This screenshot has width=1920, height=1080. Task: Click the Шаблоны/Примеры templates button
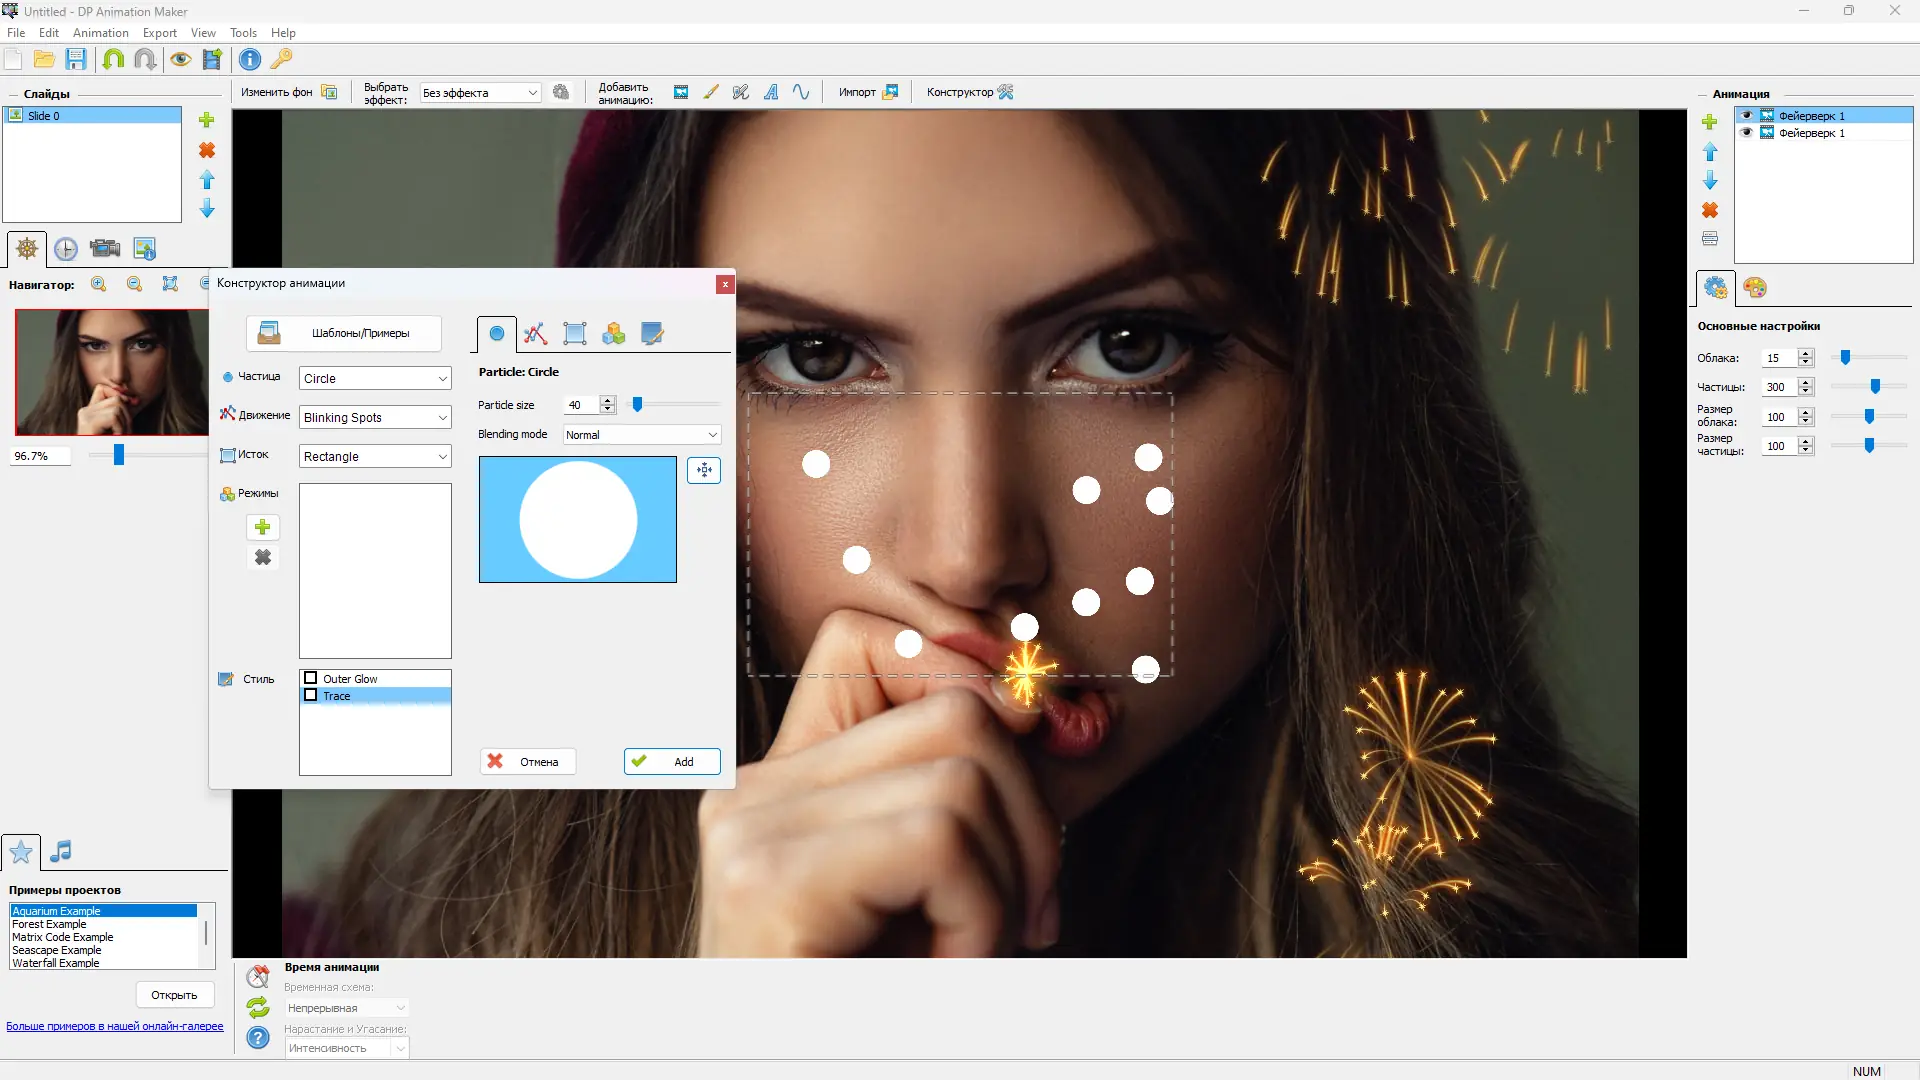point(344,334)
